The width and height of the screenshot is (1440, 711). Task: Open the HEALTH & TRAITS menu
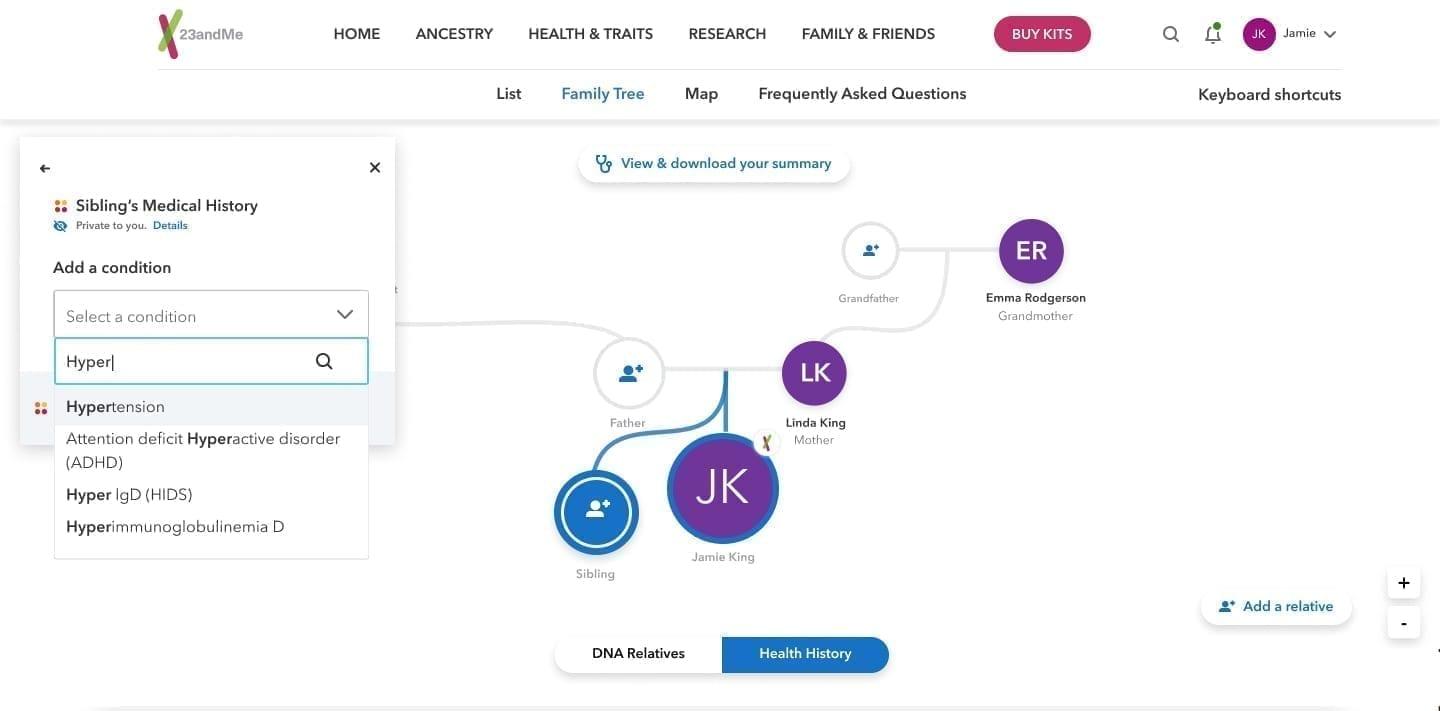pyautogui.click(x=590, y=34)
